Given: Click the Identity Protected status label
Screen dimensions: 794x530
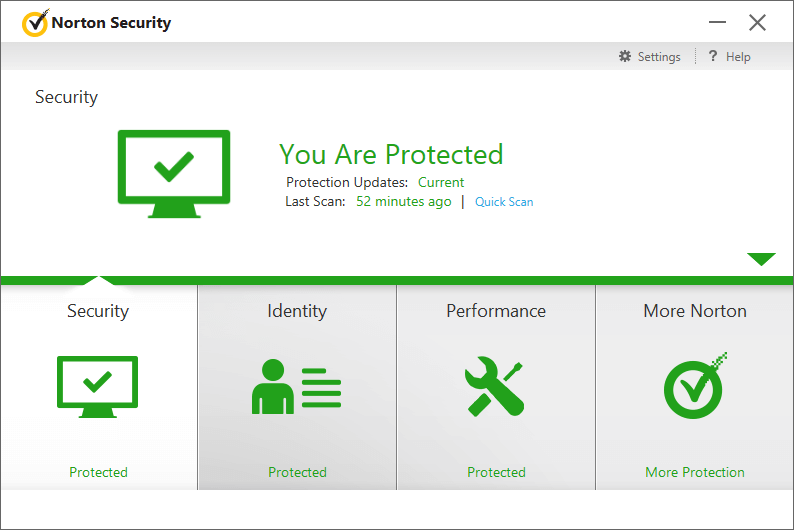Looking at the screenshot, I should coord(297,472).
